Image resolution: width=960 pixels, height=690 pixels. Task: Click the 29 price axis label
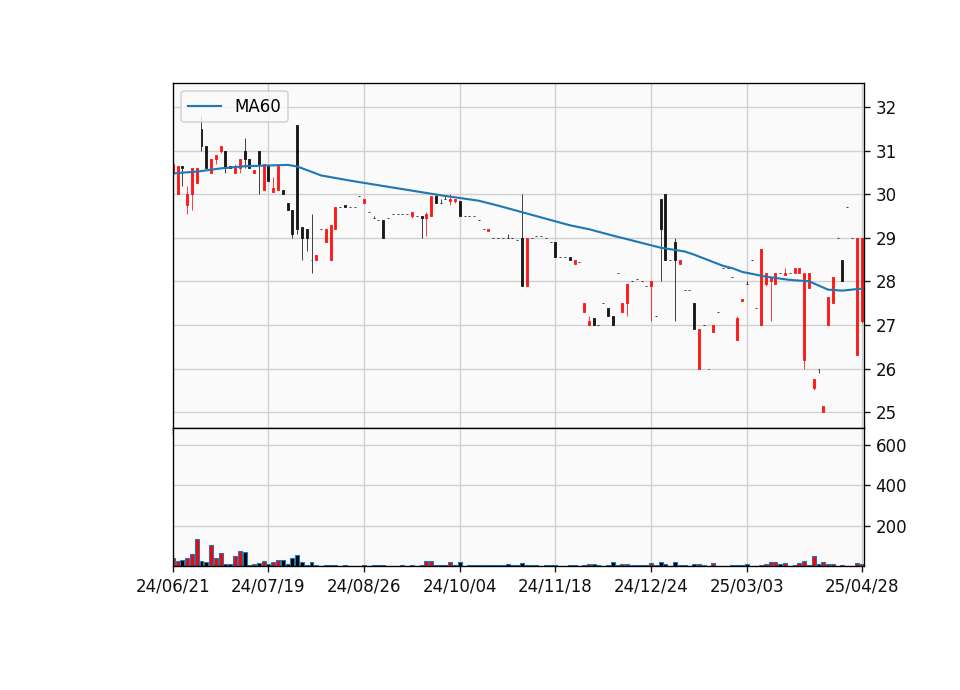885,238
